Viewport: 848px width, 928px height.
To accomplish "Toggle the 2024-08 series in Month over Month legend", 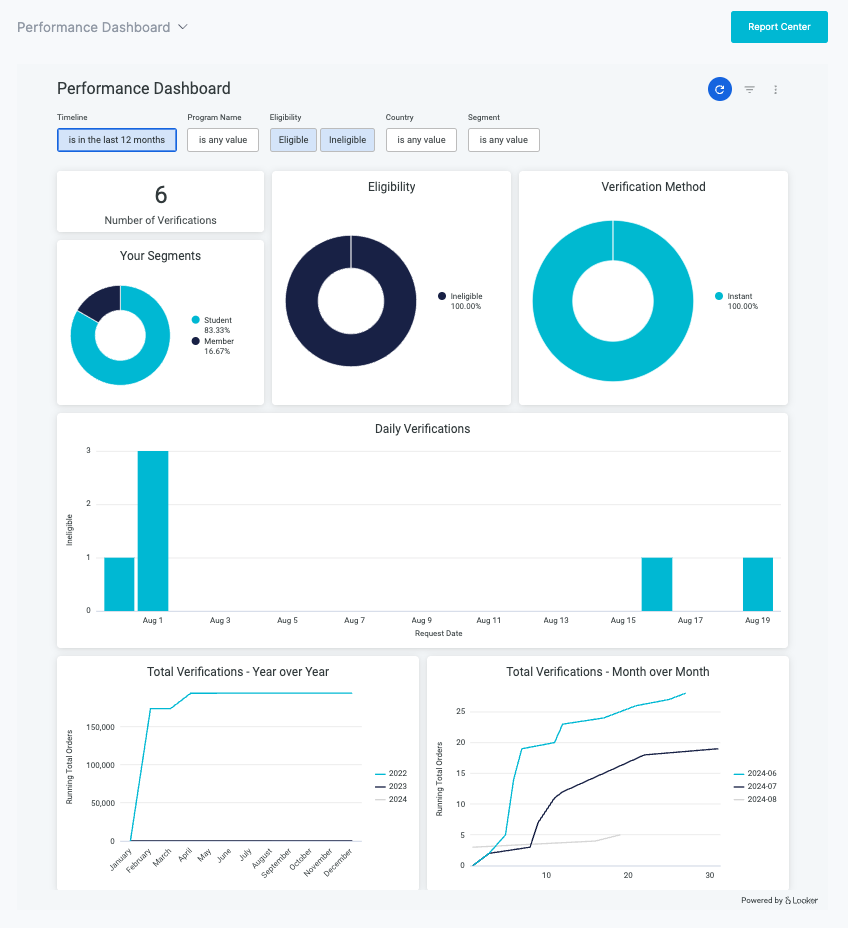I will pos(755,800).
